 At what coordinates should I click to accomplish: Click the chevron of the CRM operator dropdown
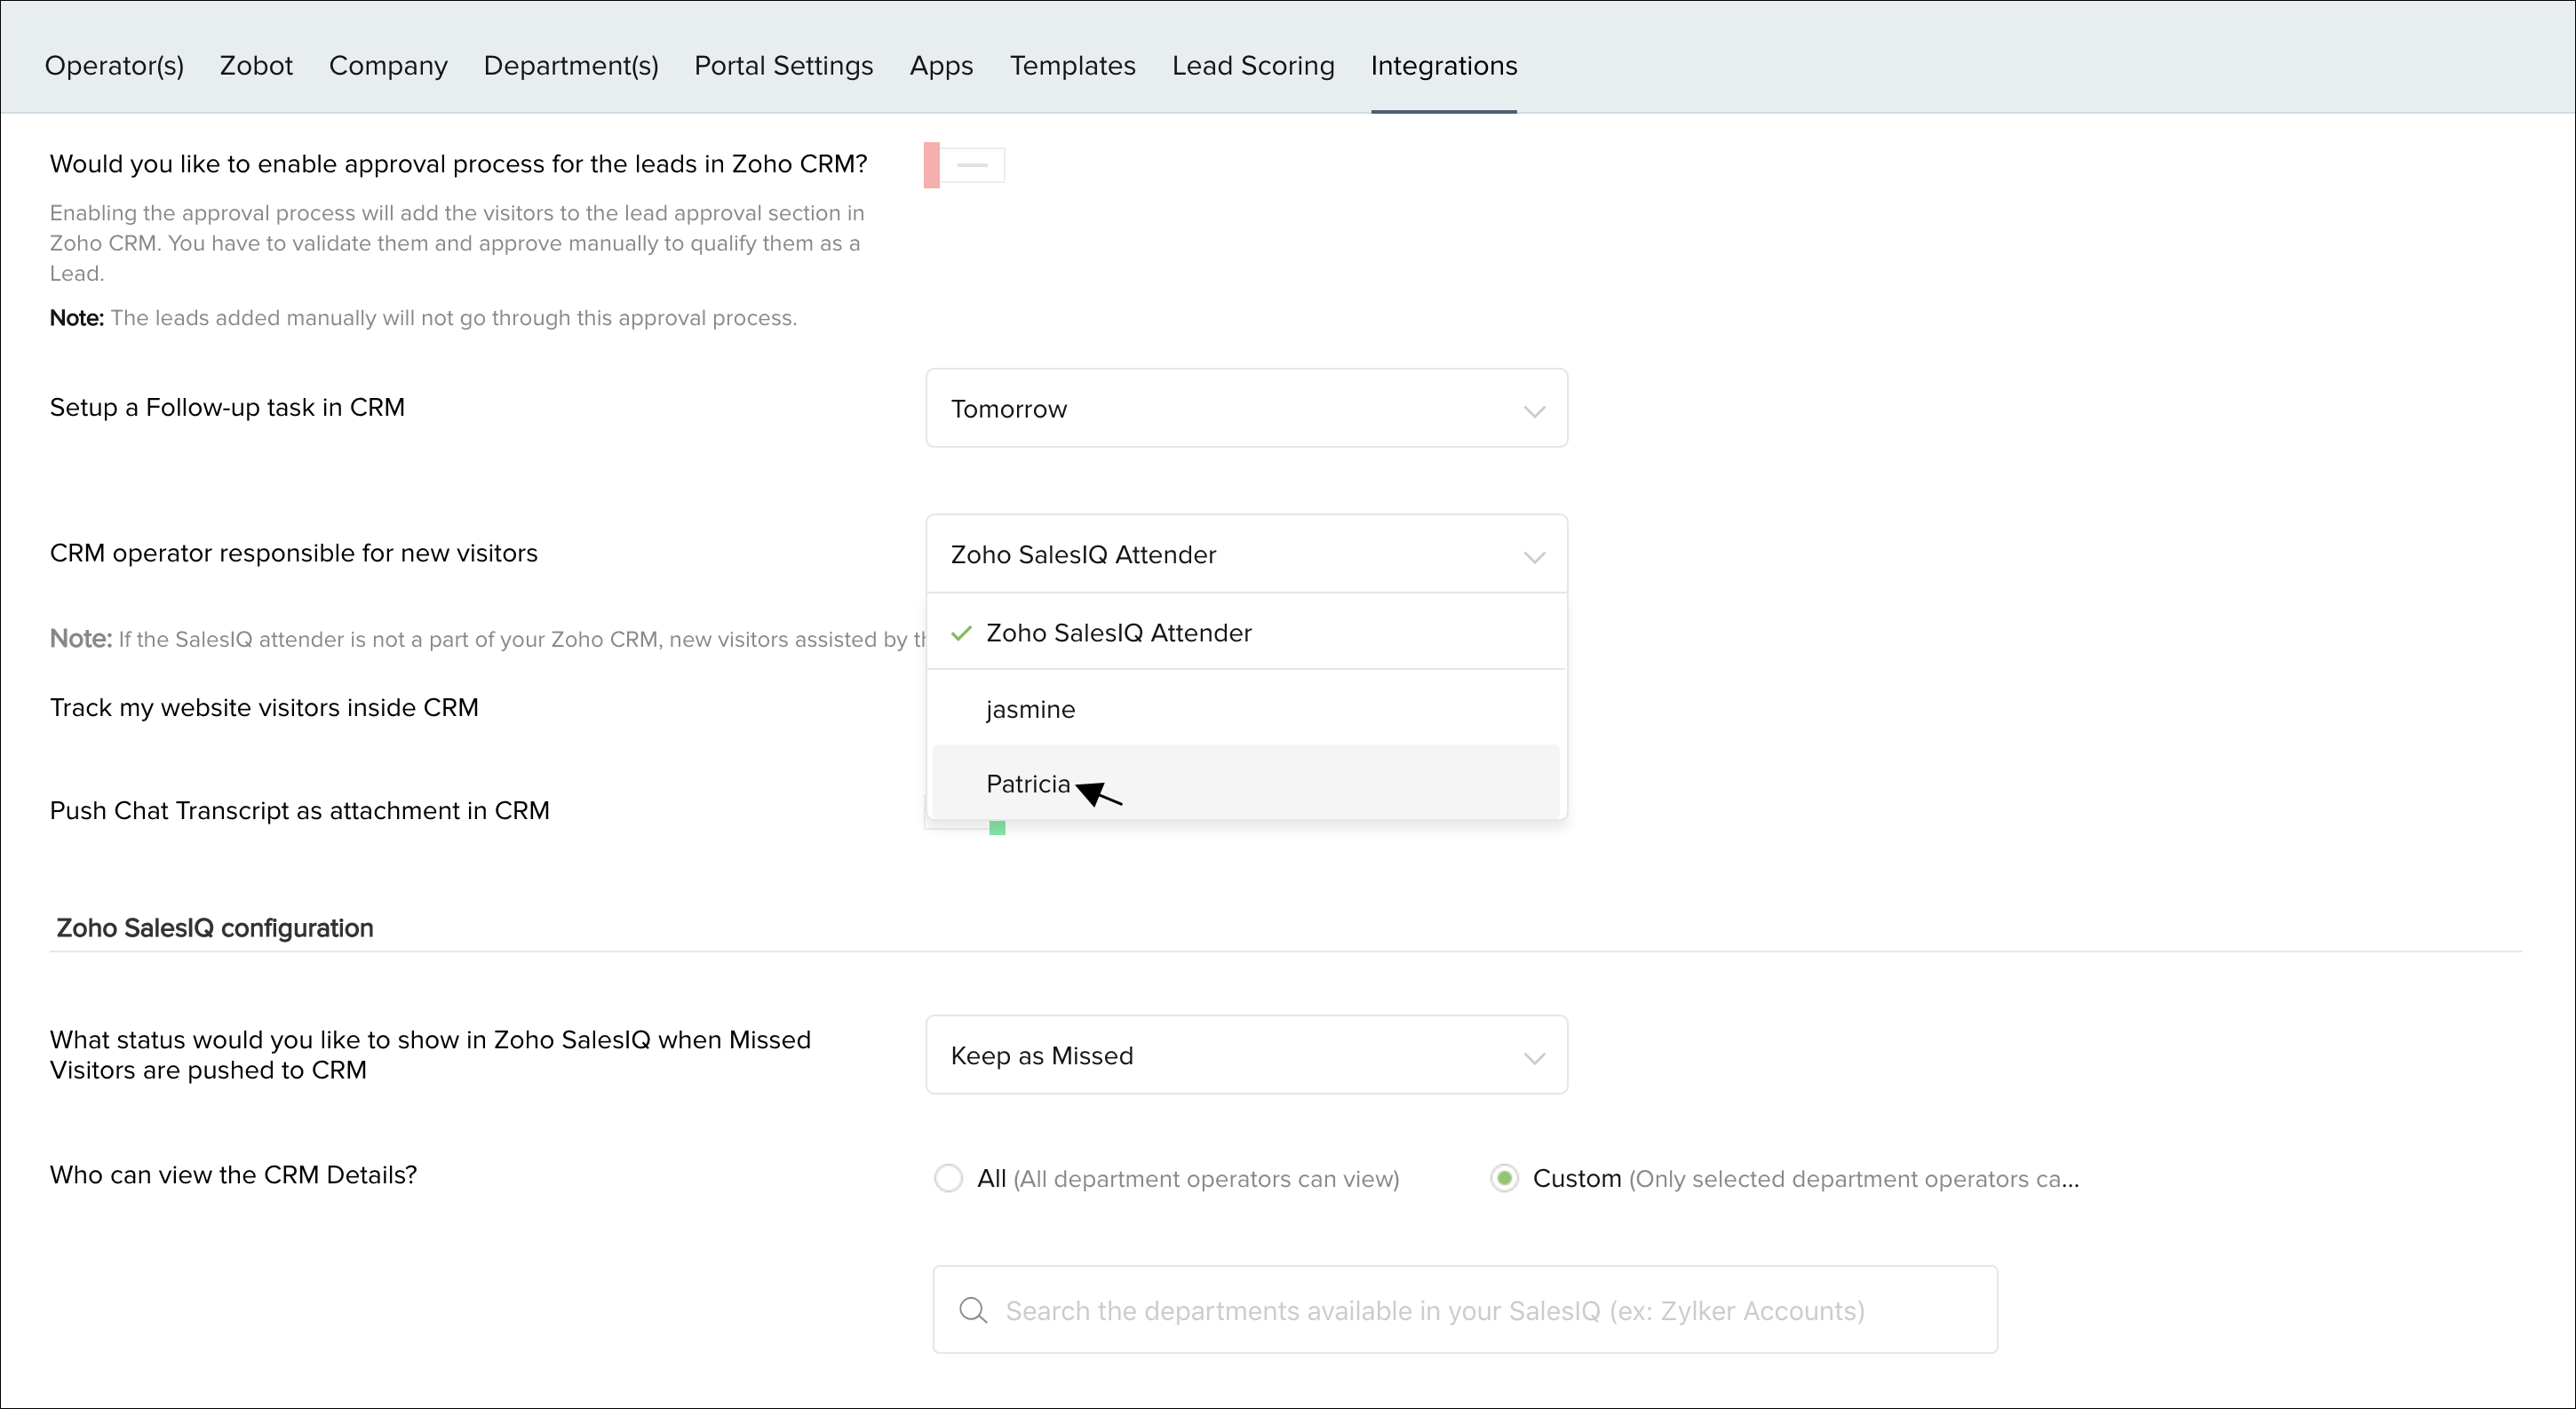(1534, 557)
